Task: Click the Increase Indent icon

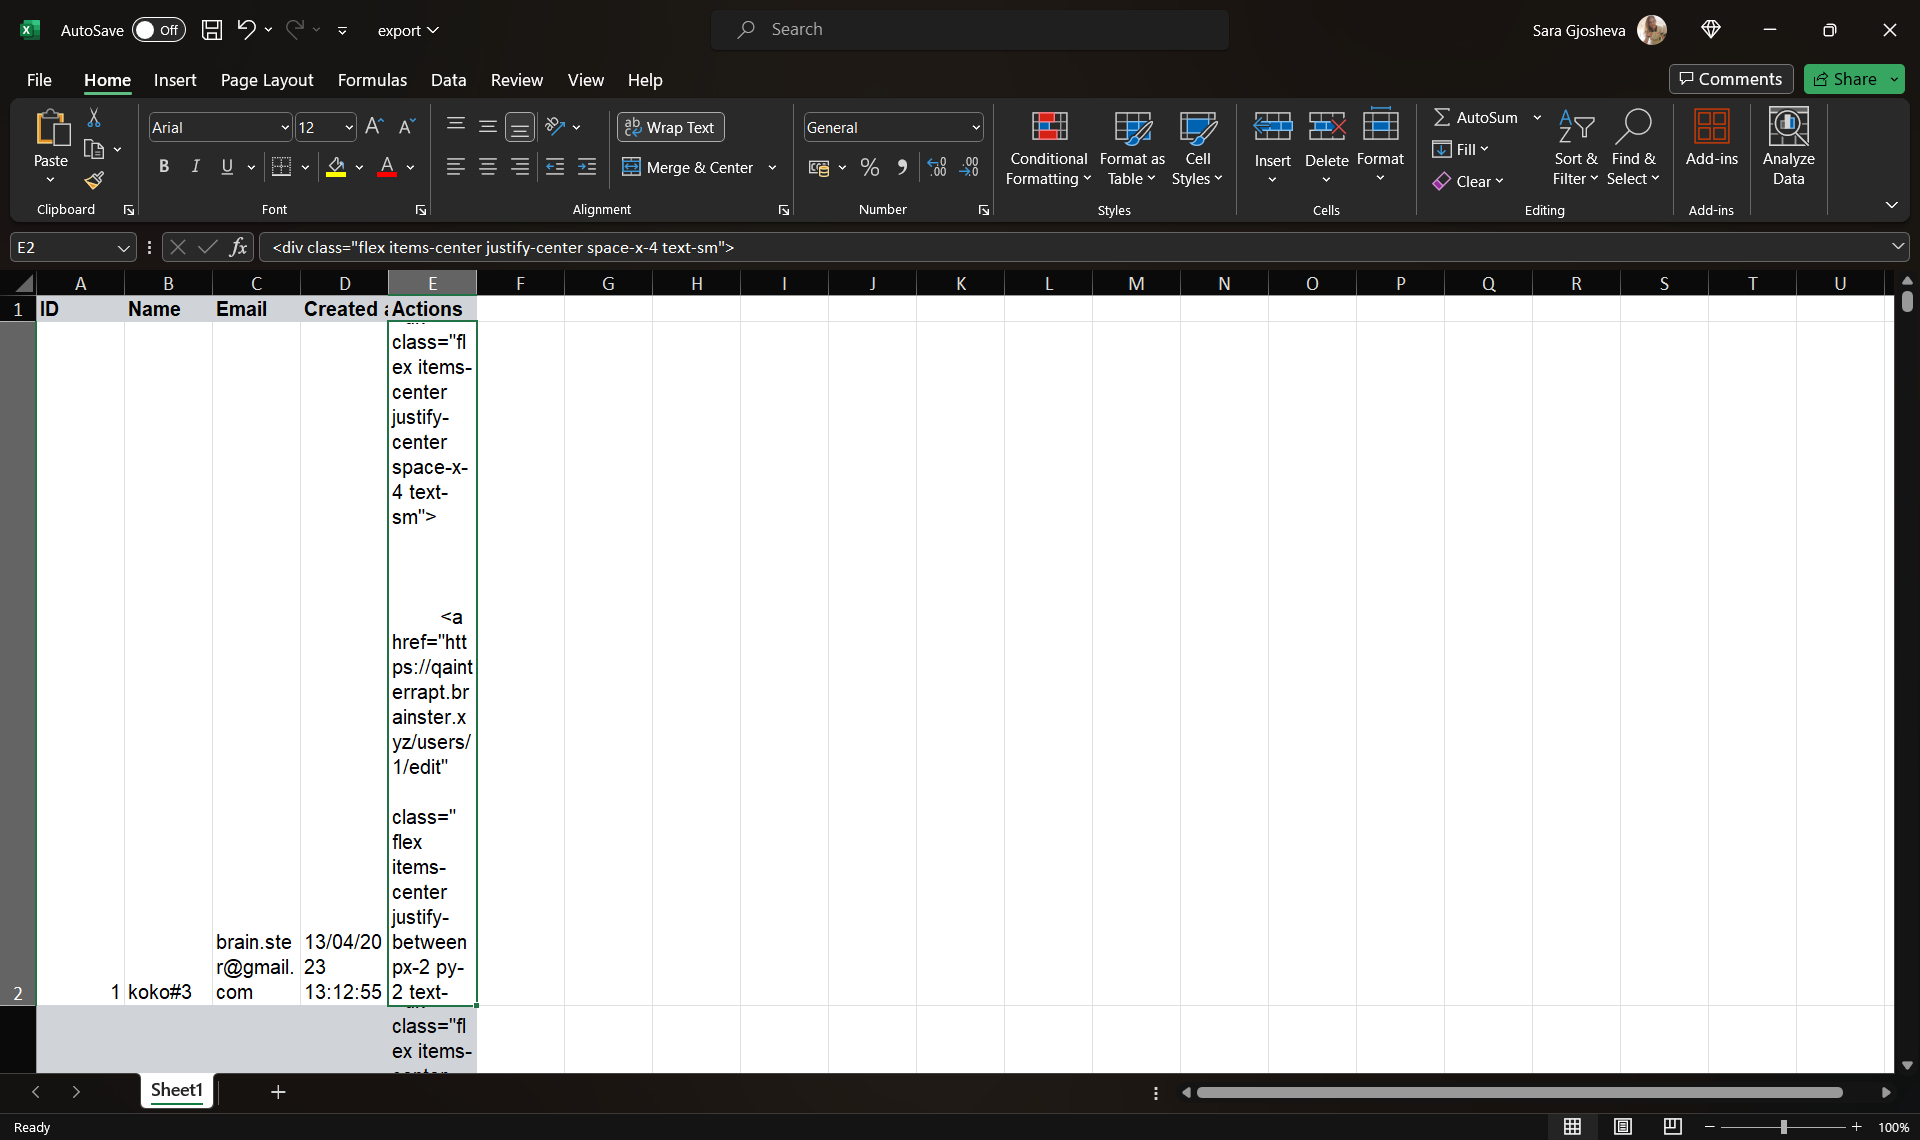Action: click(587, 167)
